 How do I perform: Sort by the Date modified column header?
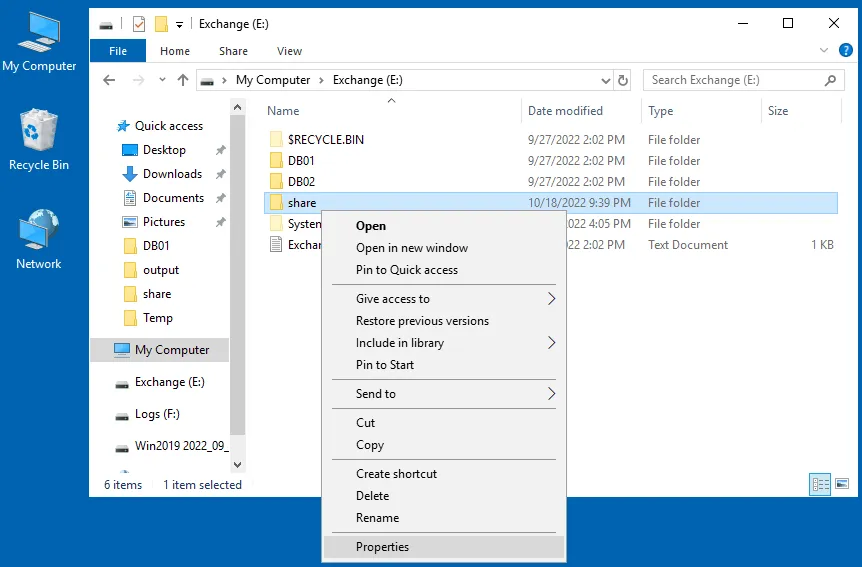(565, 111)
